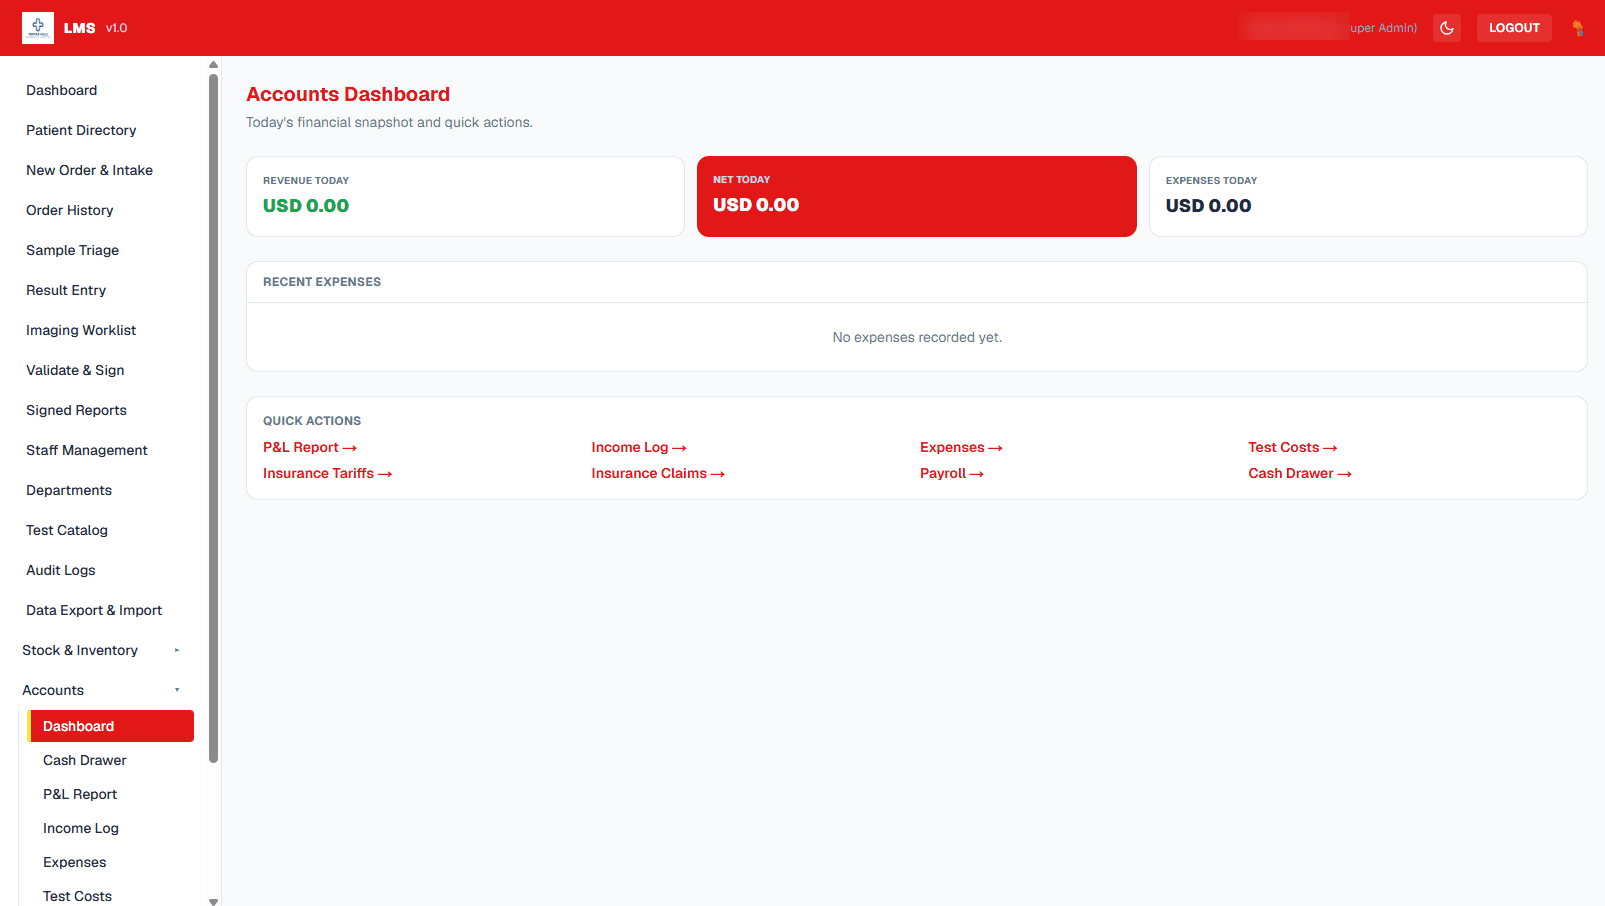1605x906 pixels.
Task: Open Staff Management
Action: click(86, 450)
